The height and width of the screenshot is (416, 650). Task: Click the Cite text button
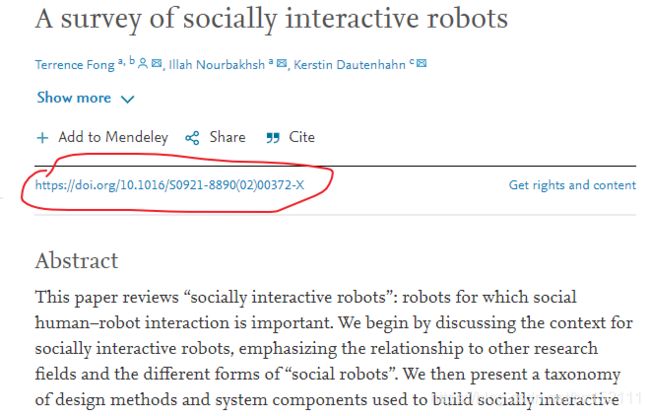tap(302, 137)
